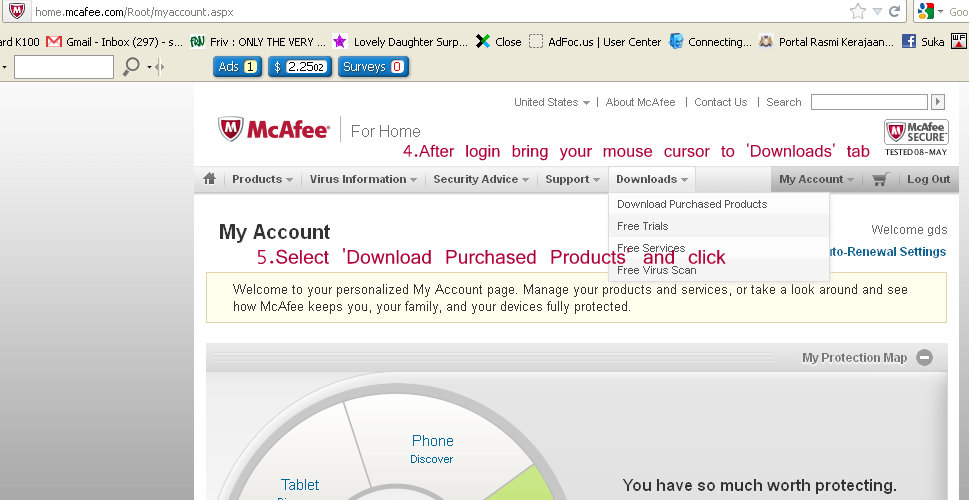Expand the Security Advice menu

click(x=481, y=179)
